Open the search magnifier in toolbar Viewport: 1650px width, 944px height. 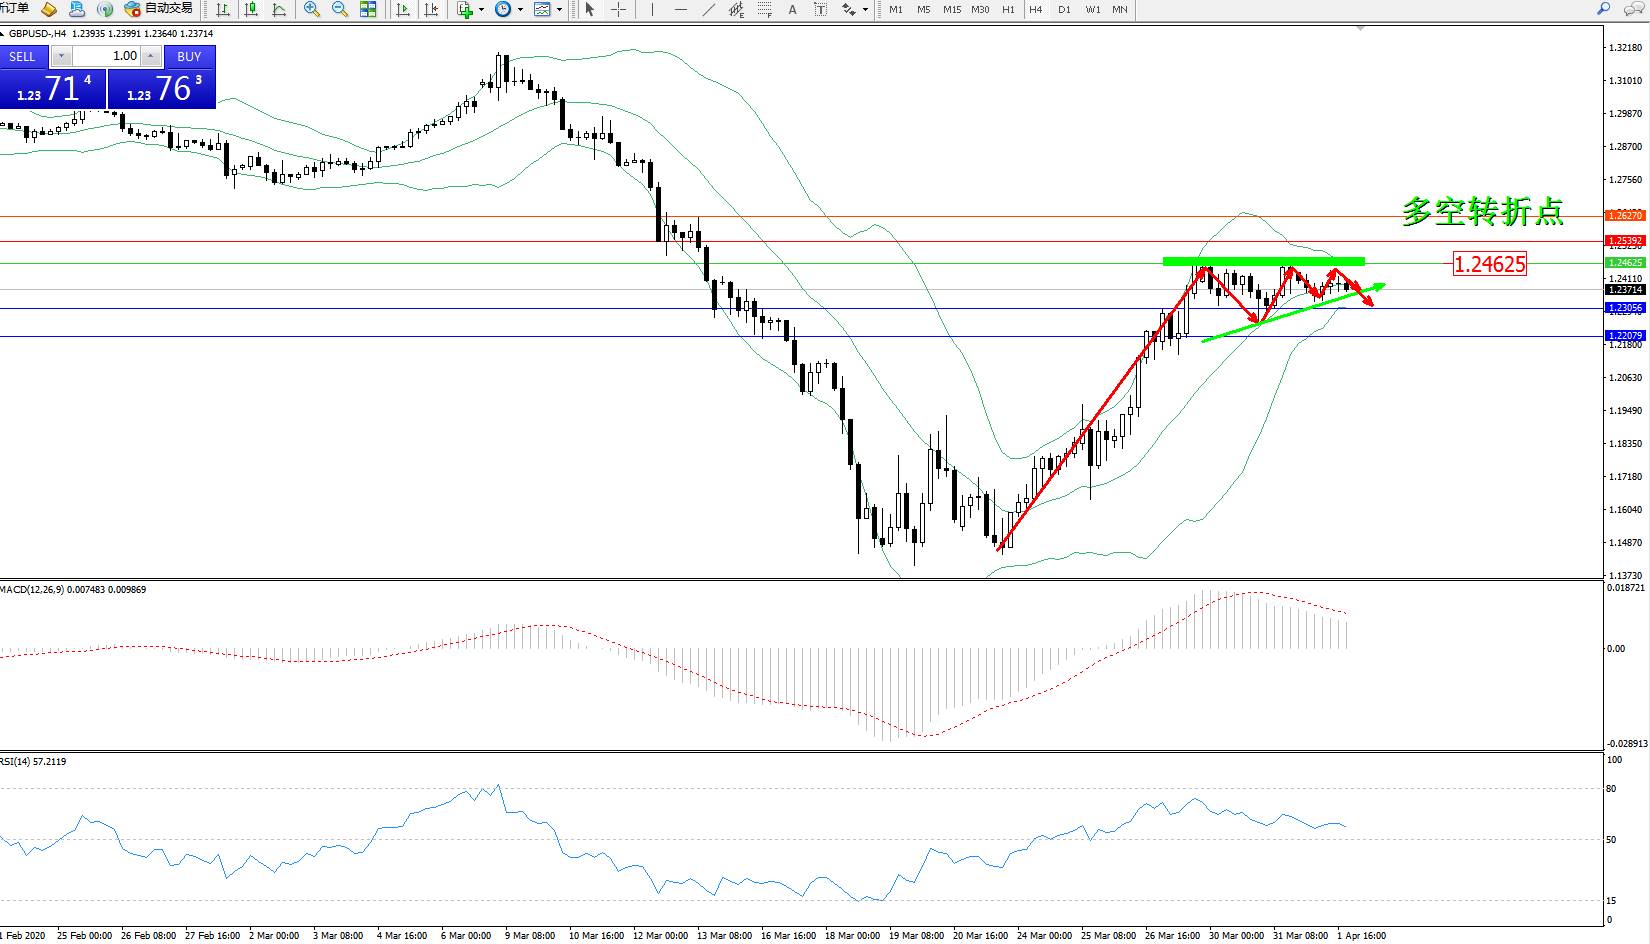click(1603, 9)
